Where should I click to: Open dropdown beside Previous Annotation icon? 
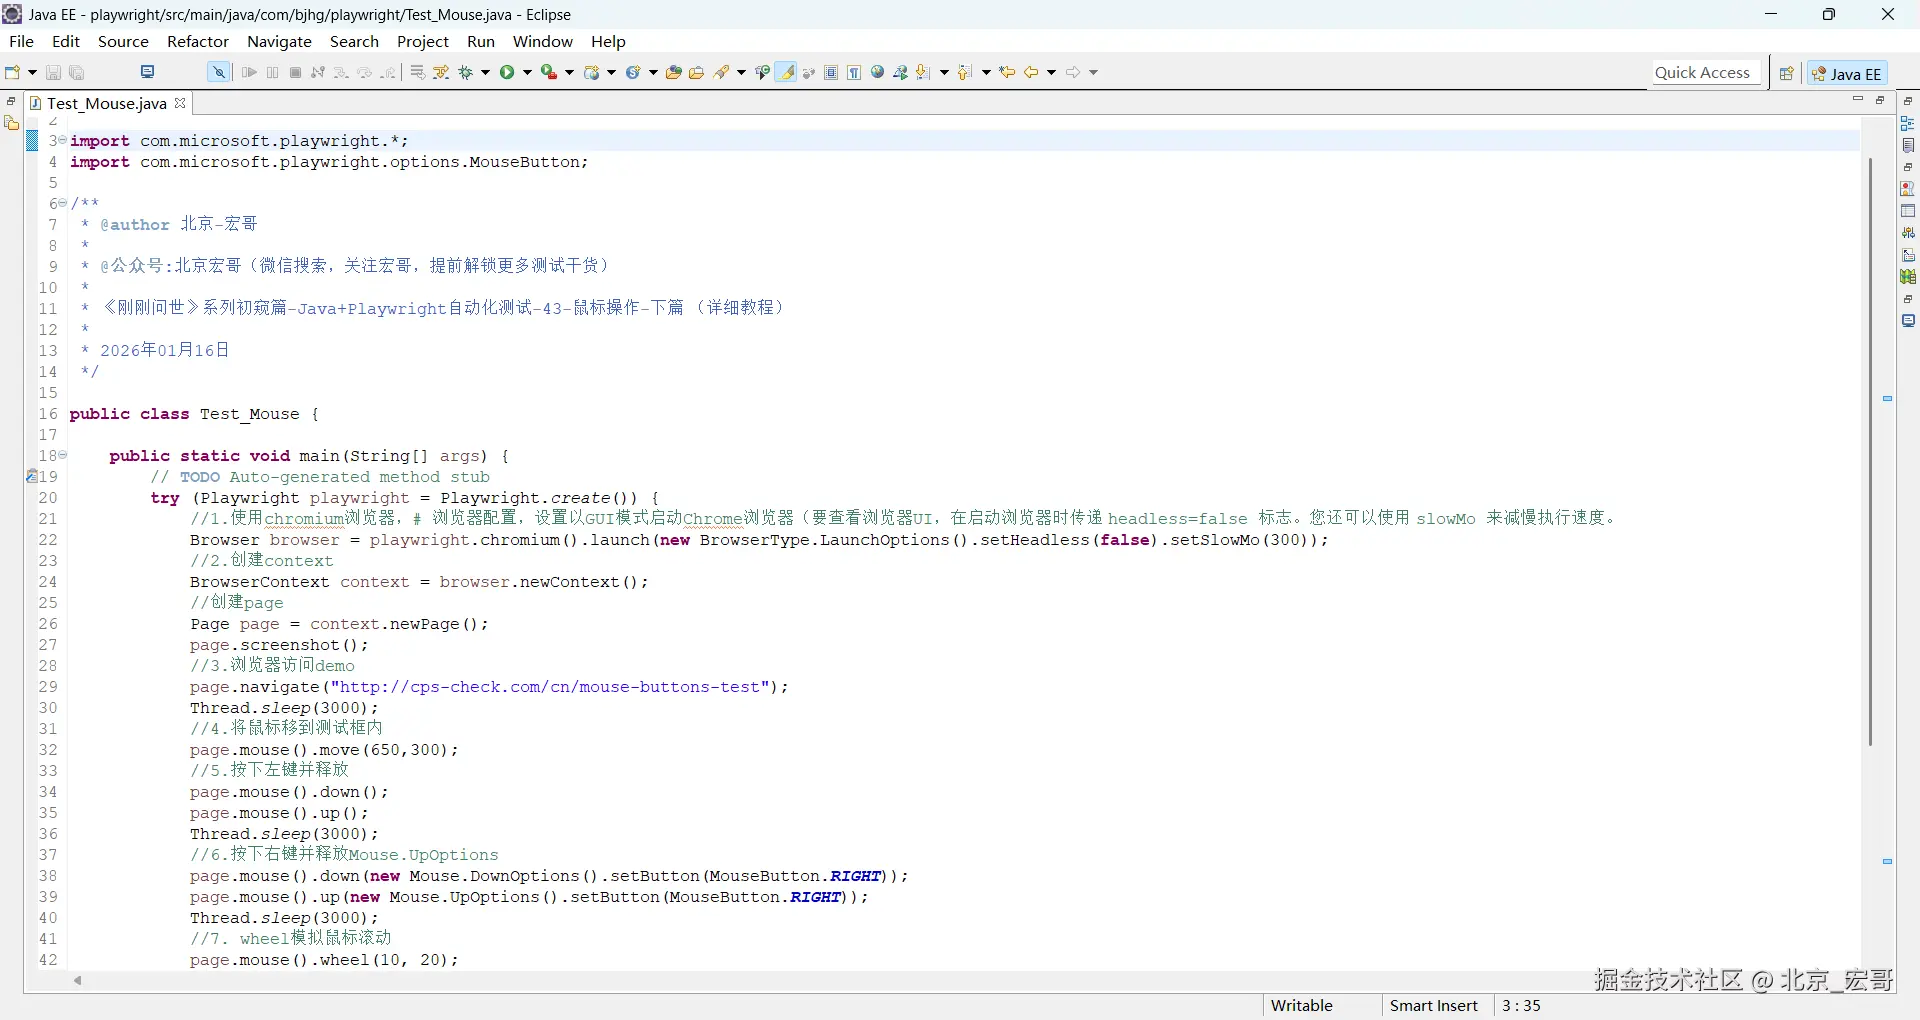[986, 72]
